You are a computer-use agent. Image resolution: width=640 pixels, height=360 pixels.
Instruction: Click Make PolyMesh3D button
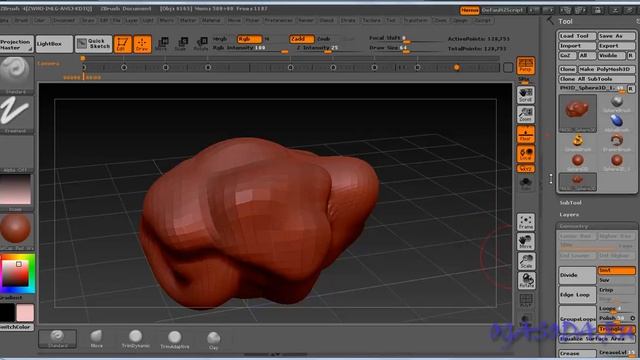[607, 69]
